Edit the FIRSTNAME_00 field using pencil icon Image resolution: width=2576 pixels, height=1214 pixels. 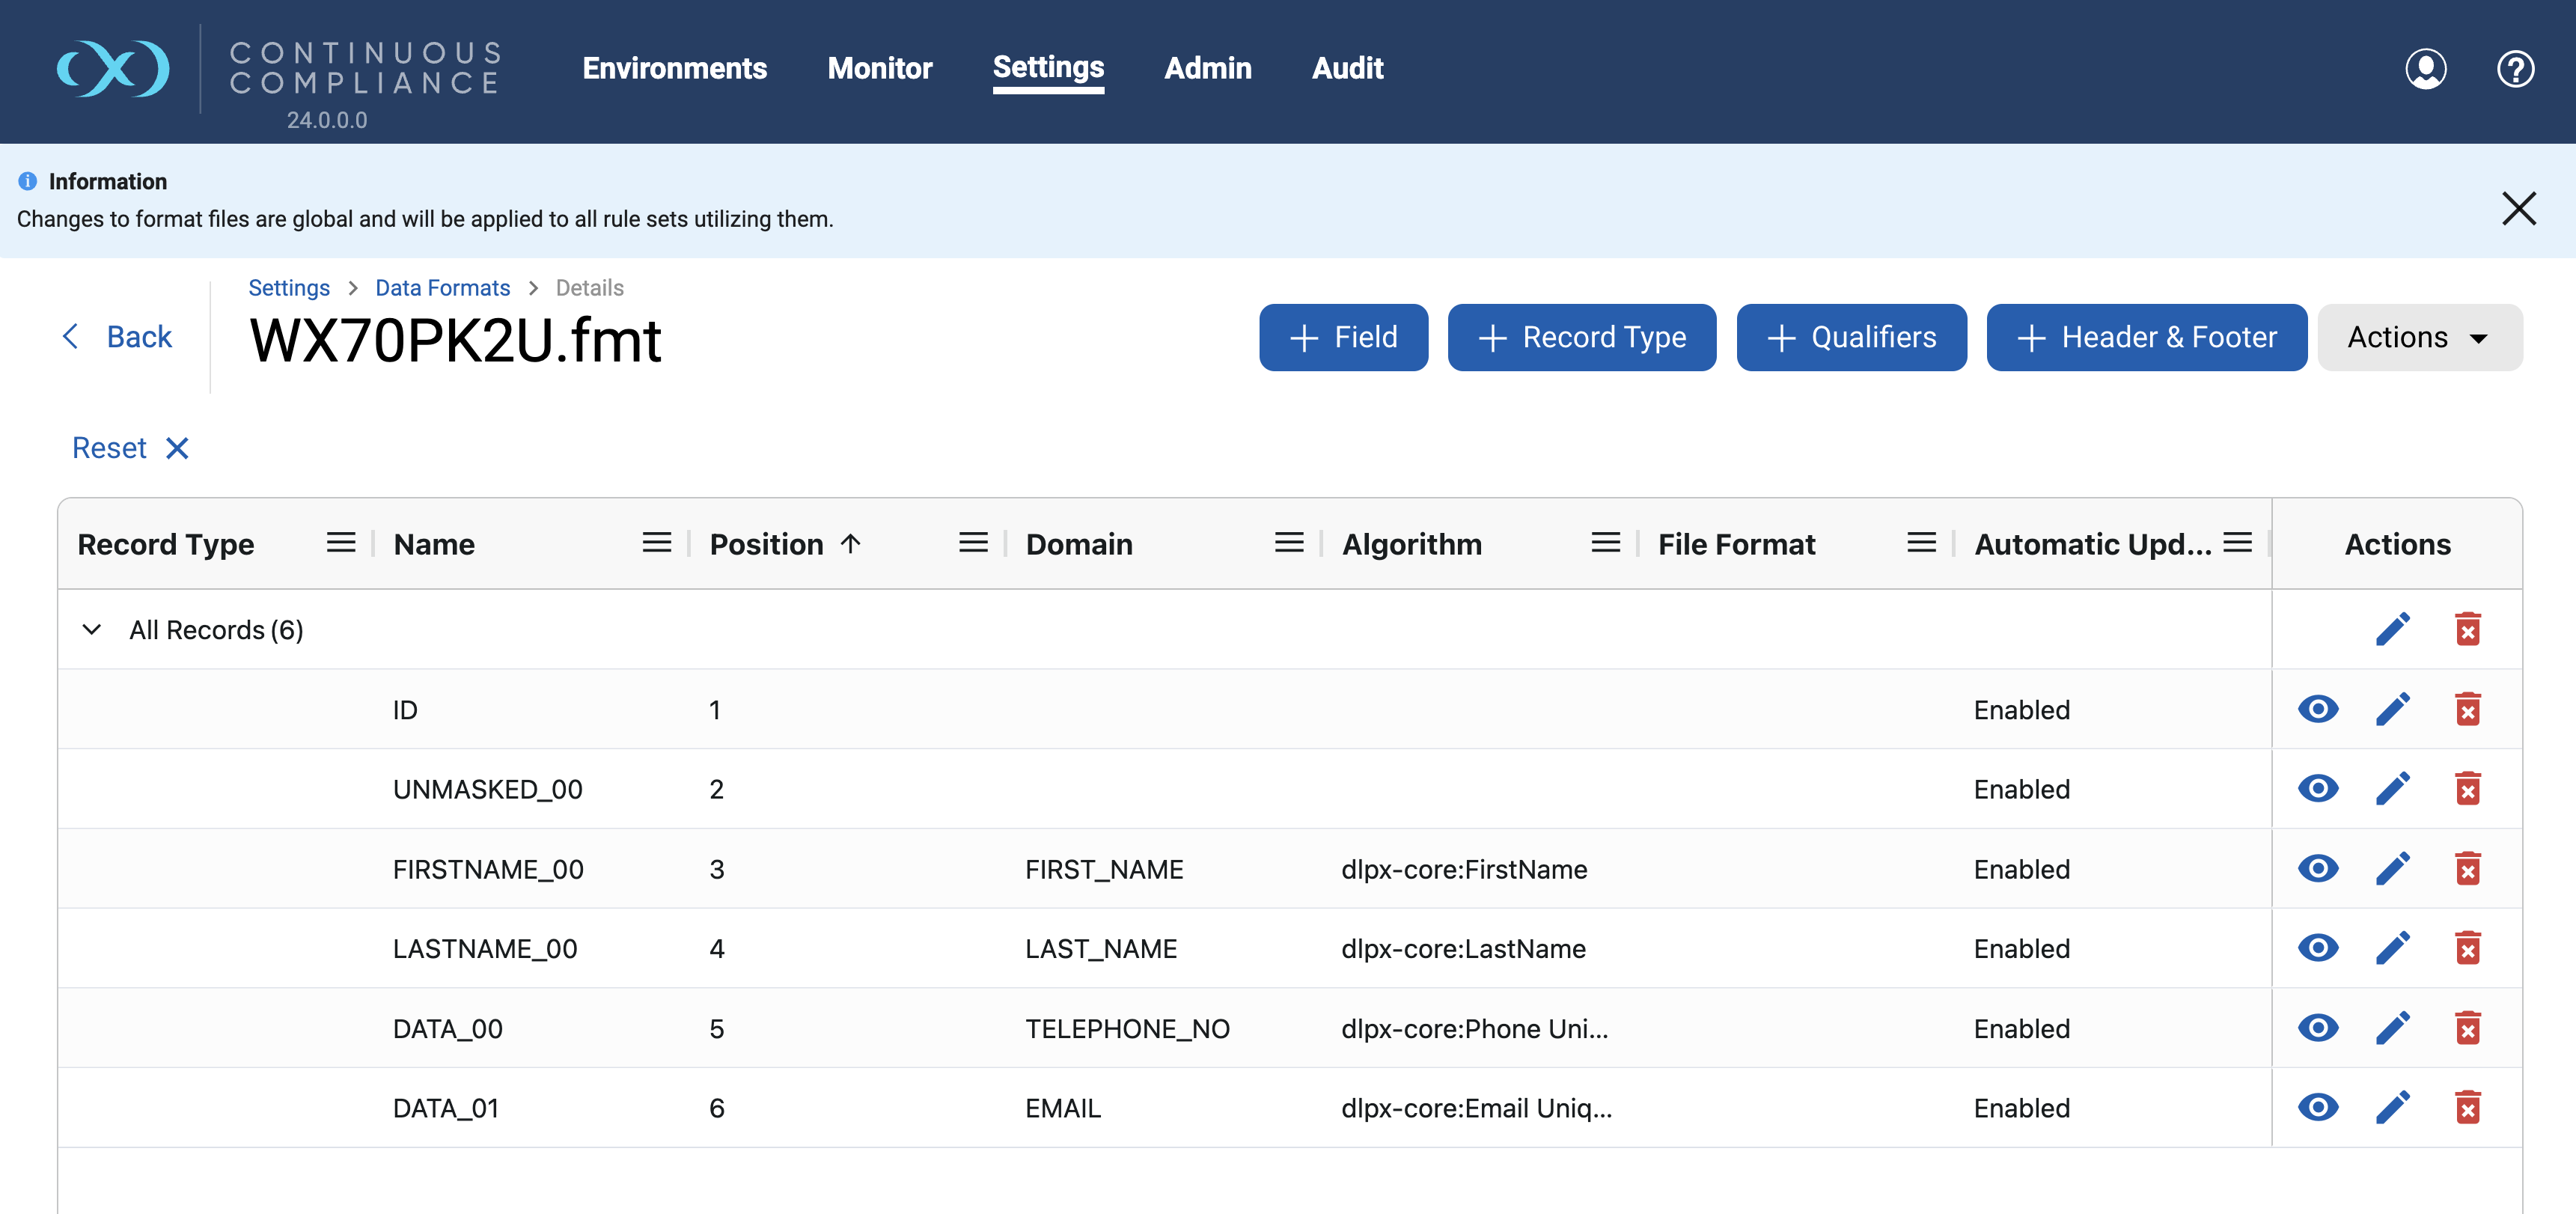[2392, 868]
